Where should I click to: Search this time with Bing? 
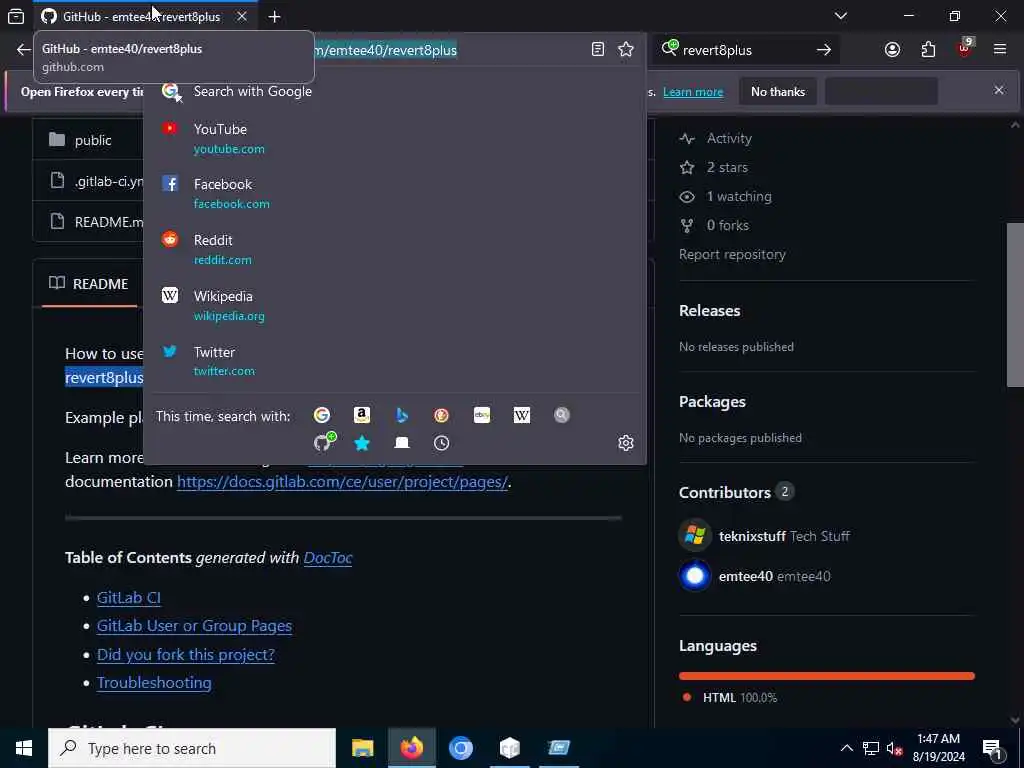pyautogui.click(x=402, y=415)
